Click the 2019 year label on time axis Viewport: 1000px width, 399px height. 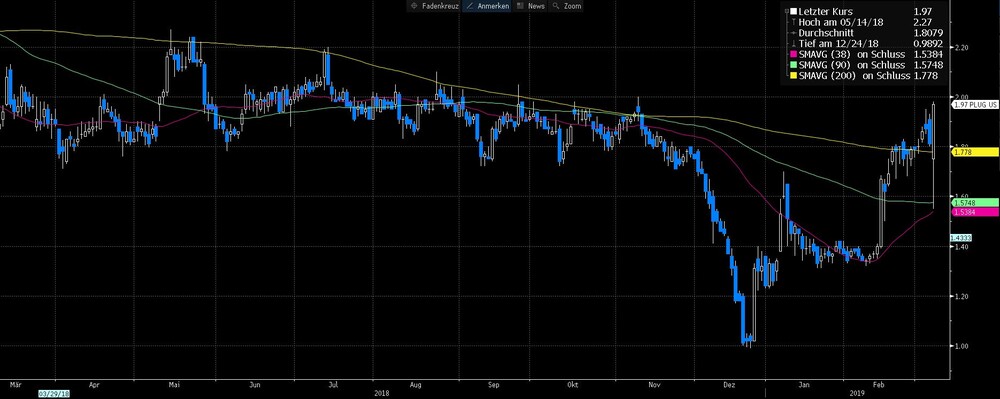(x=857, y=393)
